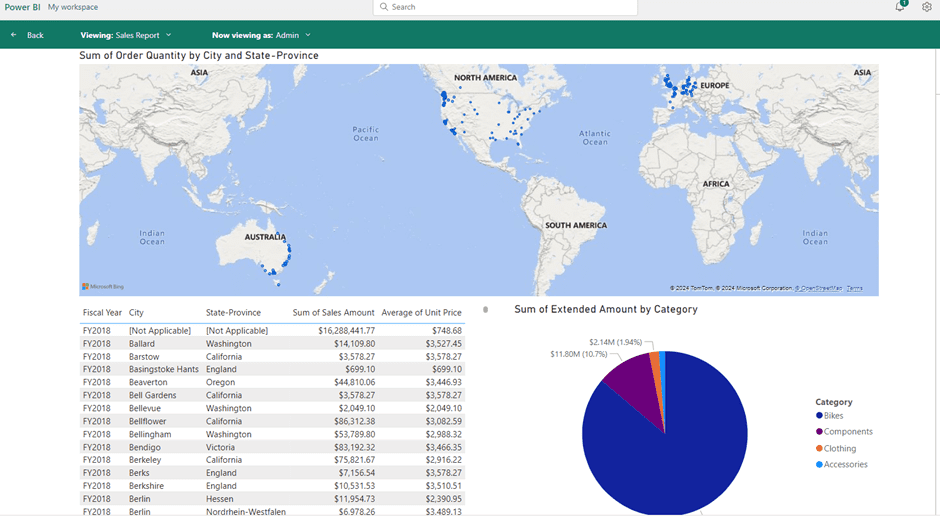Click the Back arrow icon
Screen dimensions: 940x516
click(14, 35)
